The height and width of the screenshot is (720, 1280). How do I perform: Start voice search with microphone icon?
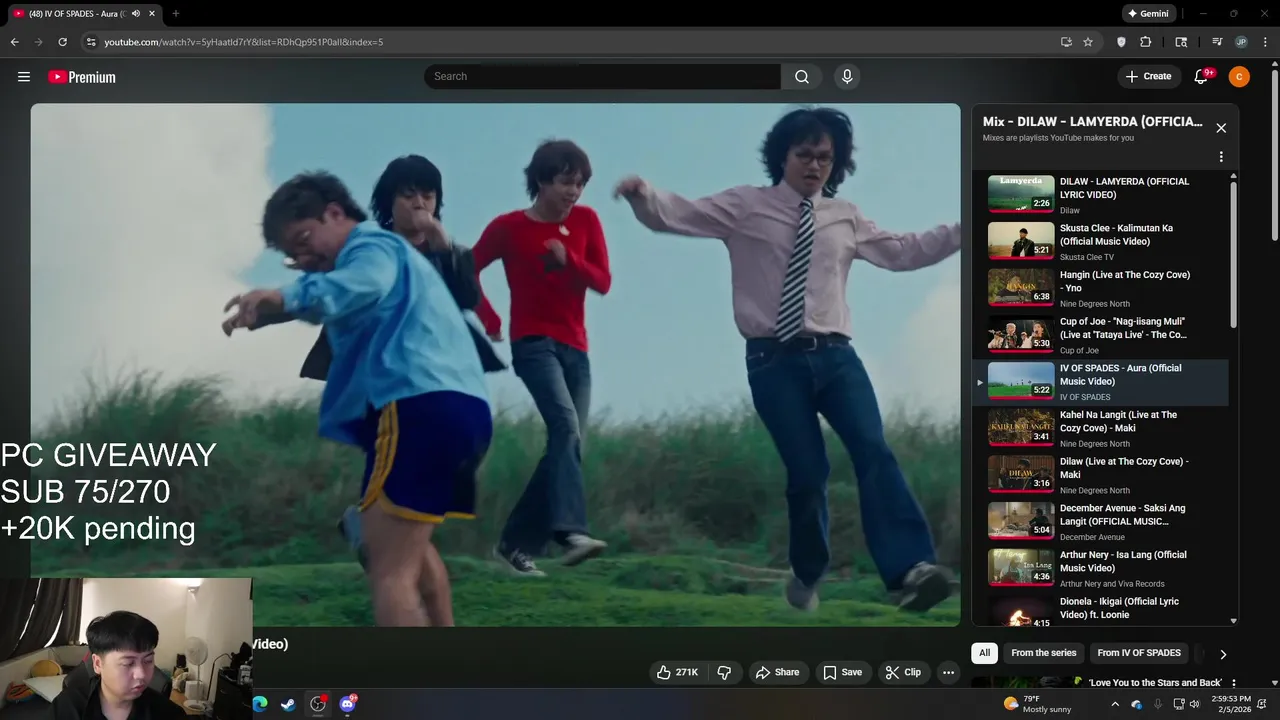point(847,77)
